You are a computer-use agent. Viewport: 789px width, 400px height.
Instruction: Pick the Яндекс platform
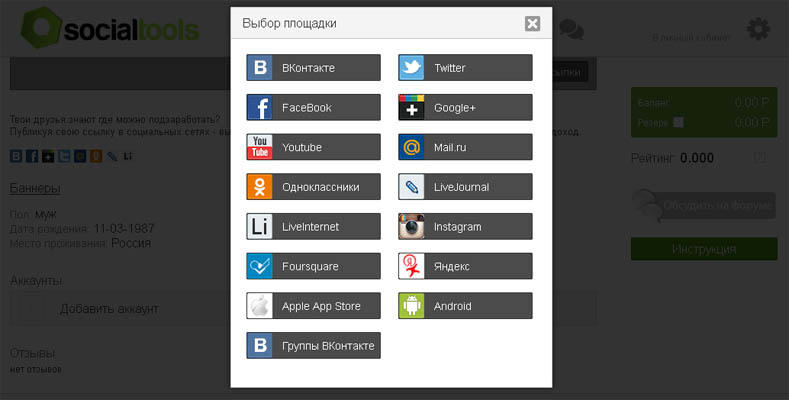465,266
